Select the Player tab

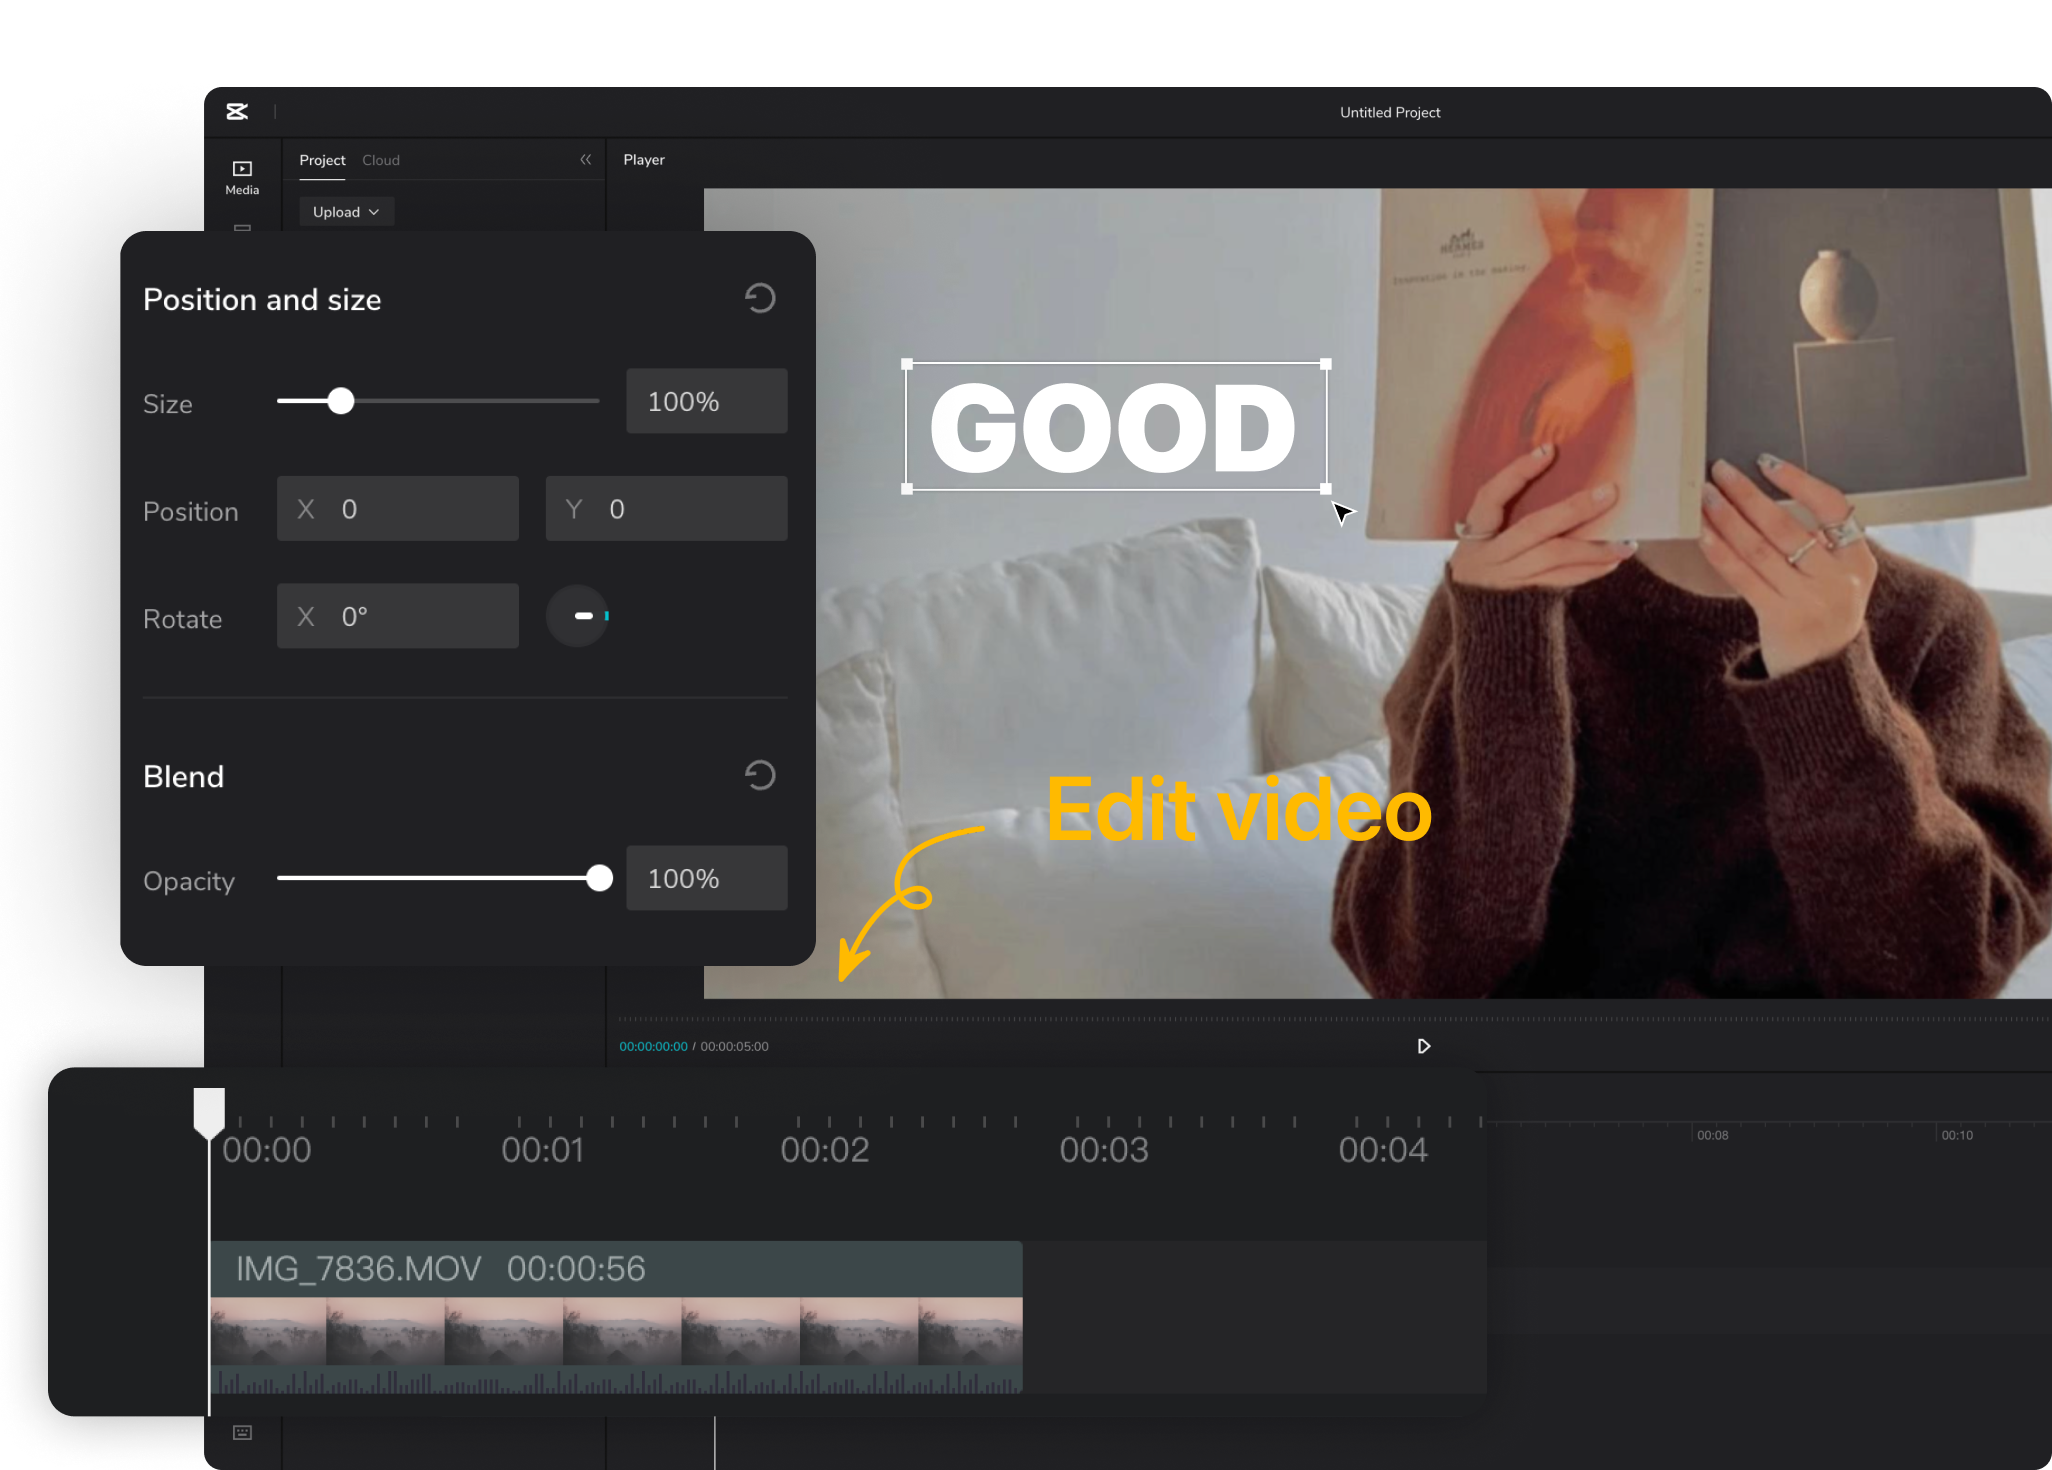coord(644,160)
